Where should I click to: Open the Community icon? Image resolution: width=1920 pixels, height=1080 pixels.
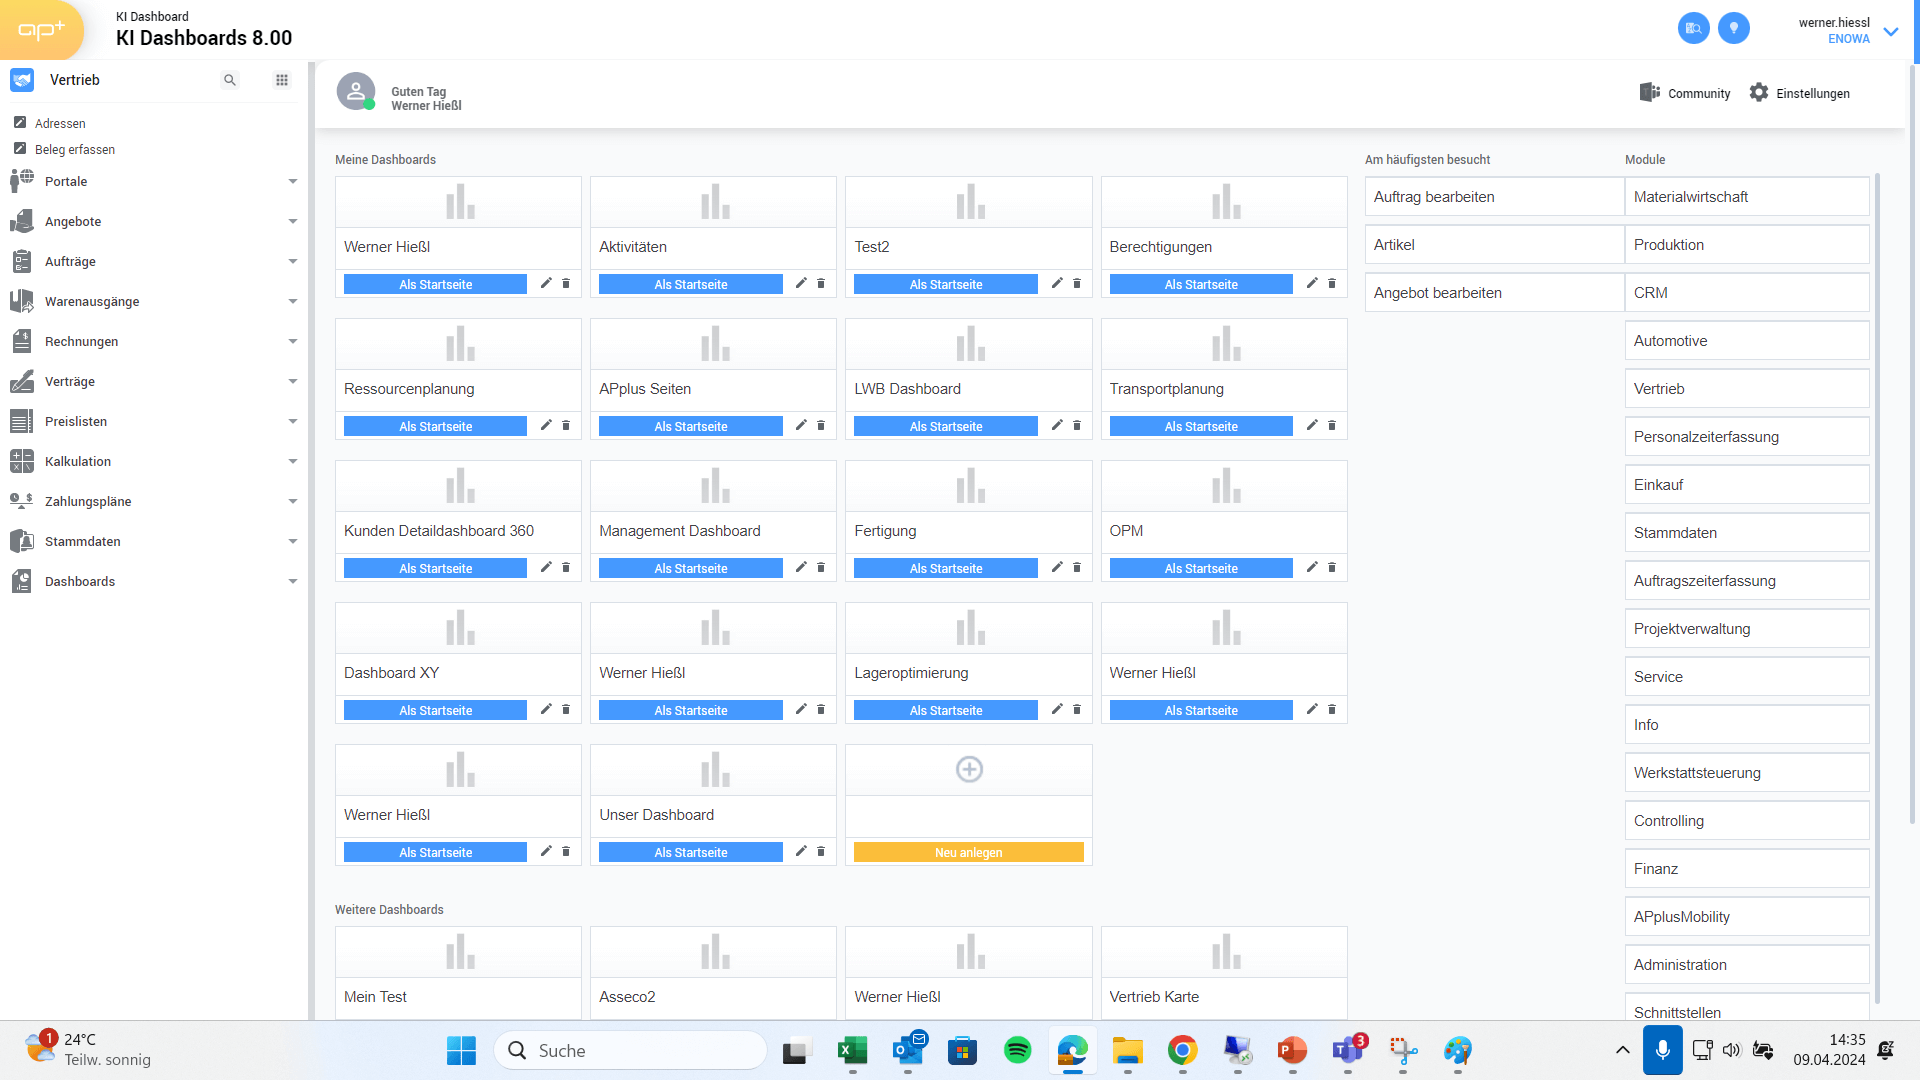click(x=1650, y=92)
